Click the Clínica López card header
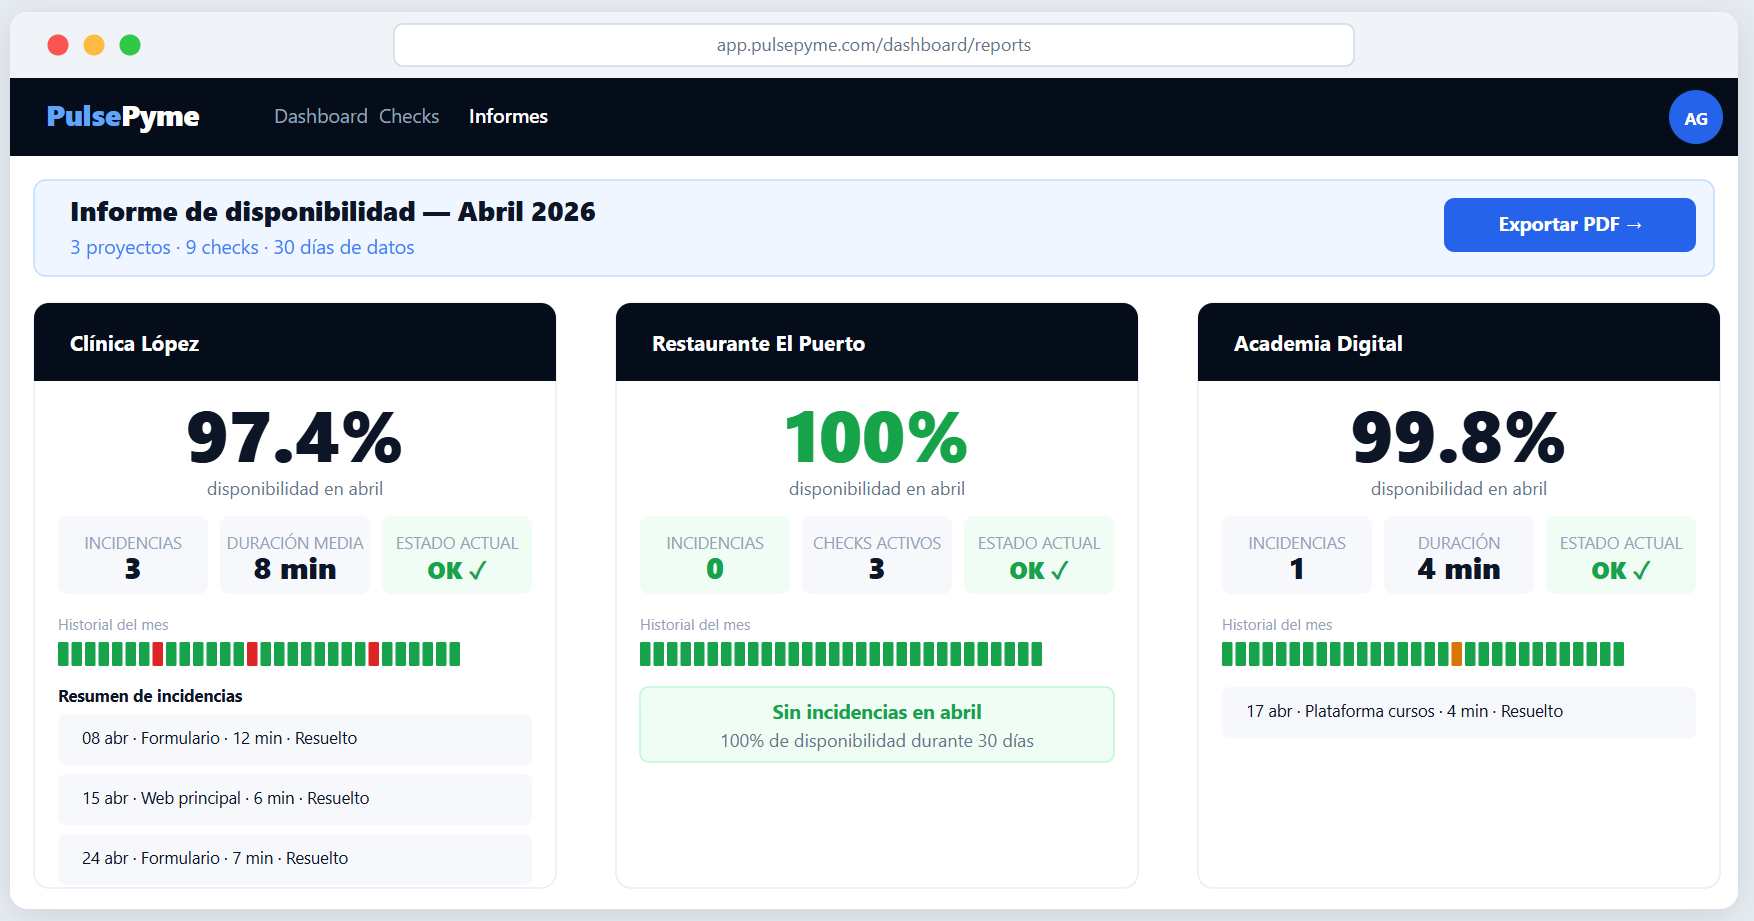Image resolution: width=1754 pixels, height=921 pixels. coord(295,343)
